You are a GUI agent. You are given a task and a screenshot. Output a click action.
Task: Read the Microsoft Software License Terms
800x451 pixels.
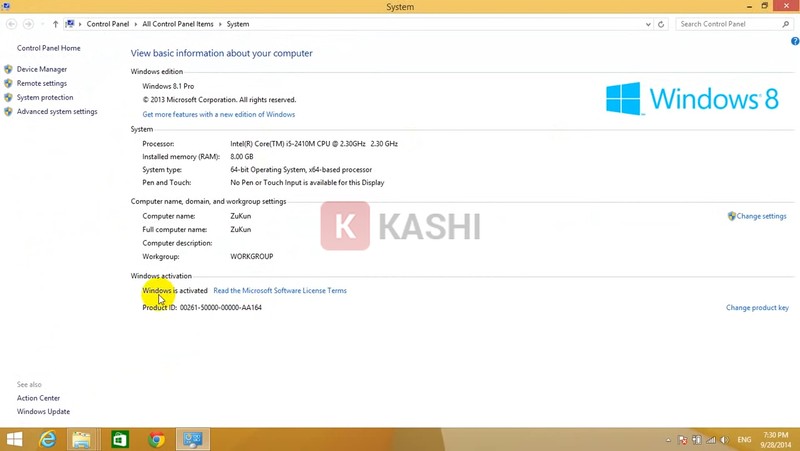tap(280, 291)
